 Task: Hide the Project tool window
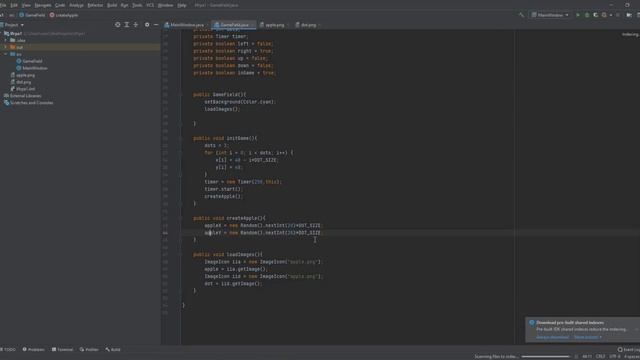point(156,25)
